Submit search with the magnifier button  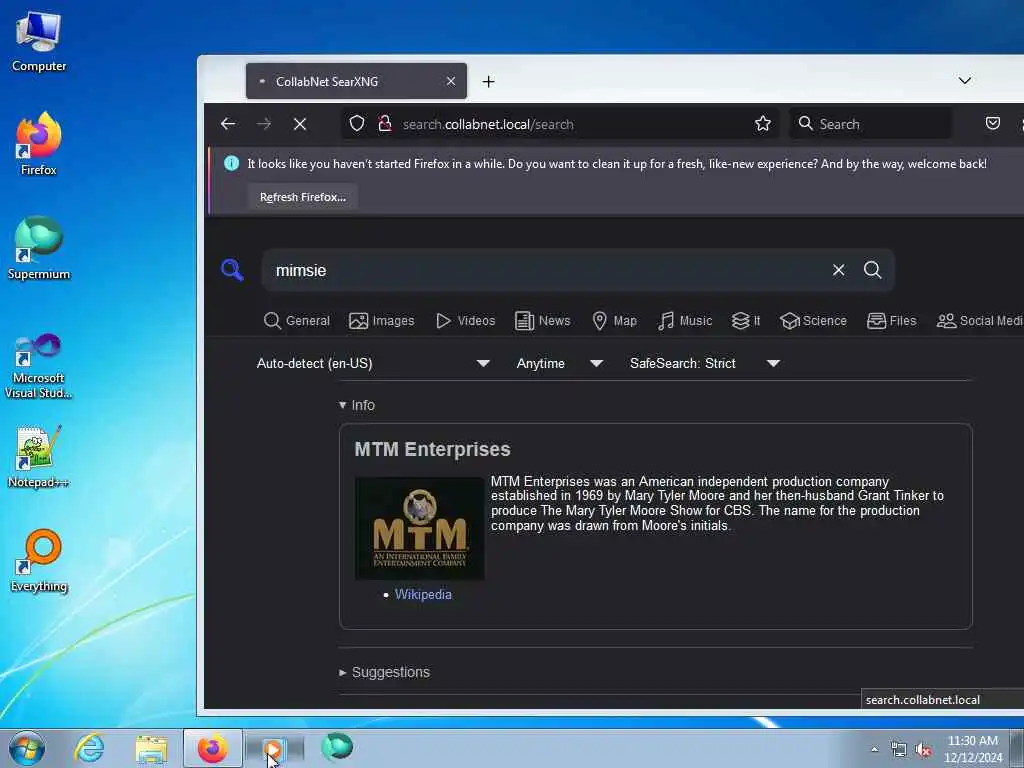872,270
